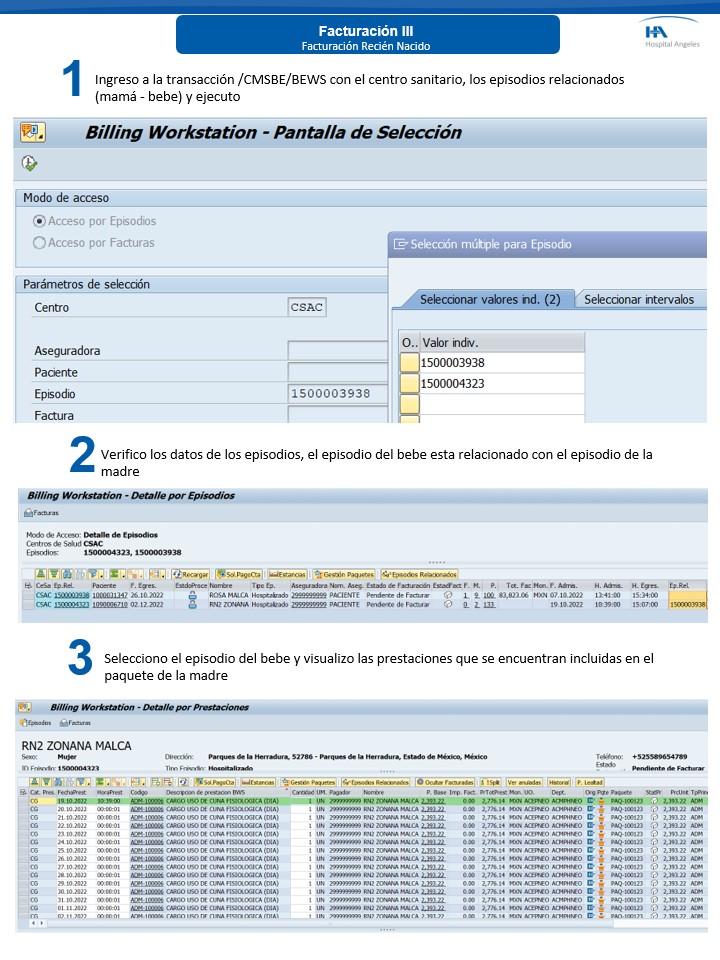
Task: Switch to Seleccionar intervalos tab
Action: (x=639, y=299)
